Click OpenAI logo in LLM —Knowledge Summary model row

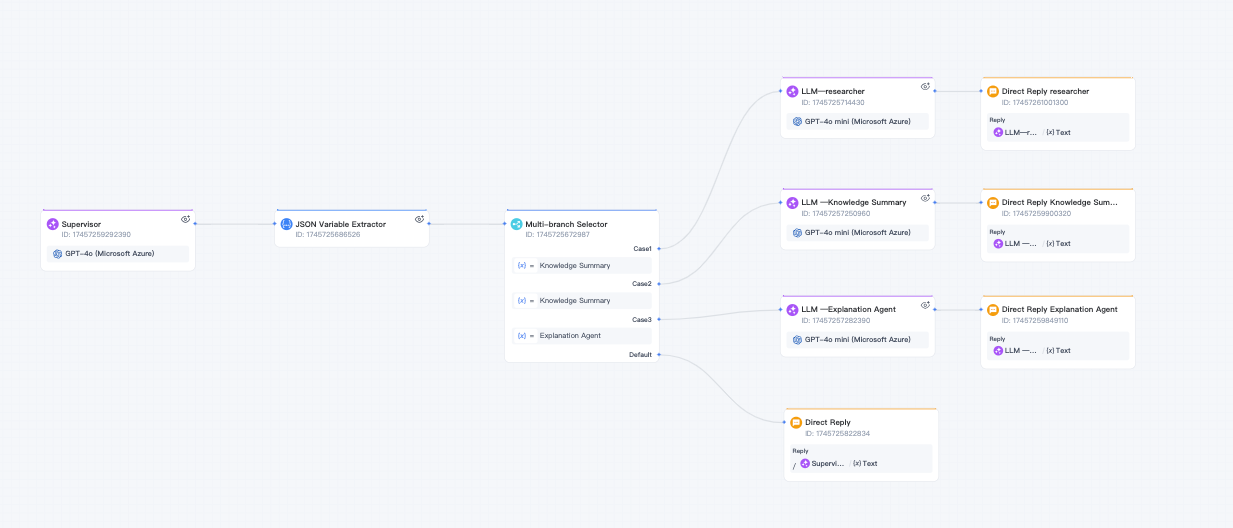pyautogui.click(x=797, y=232)
